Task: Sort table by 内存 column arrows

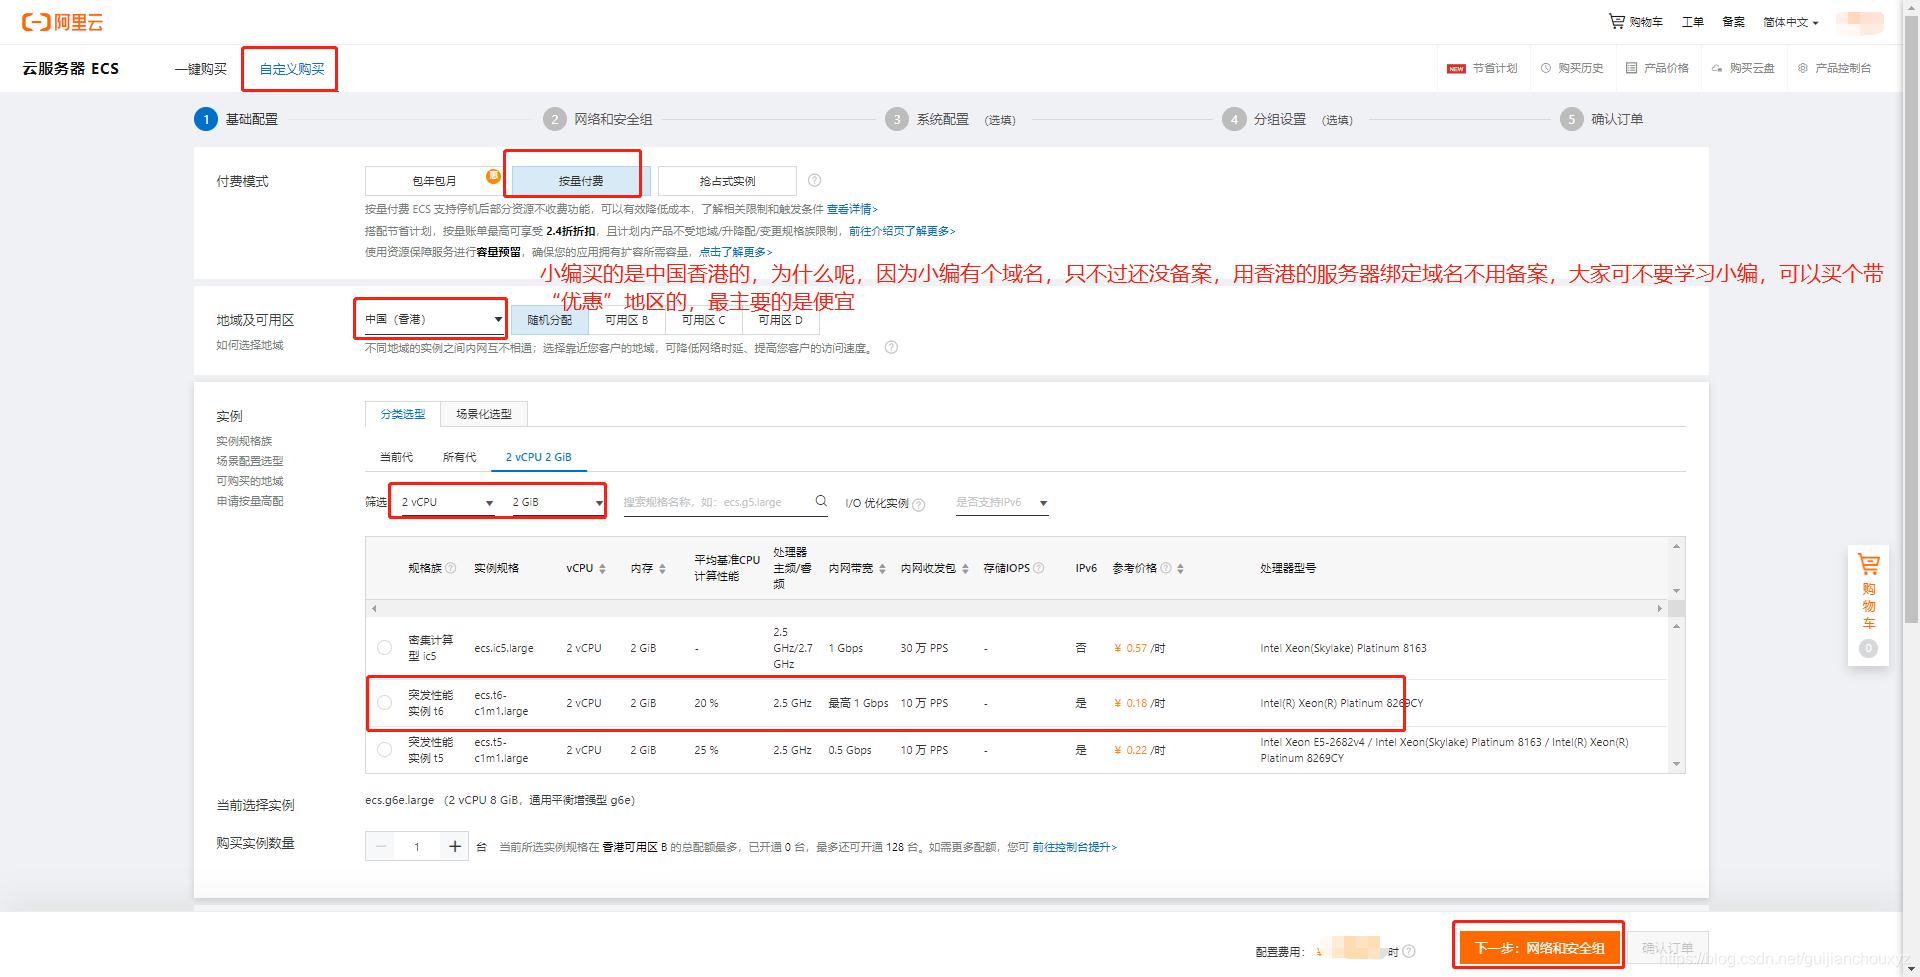Action: point(662,568)
